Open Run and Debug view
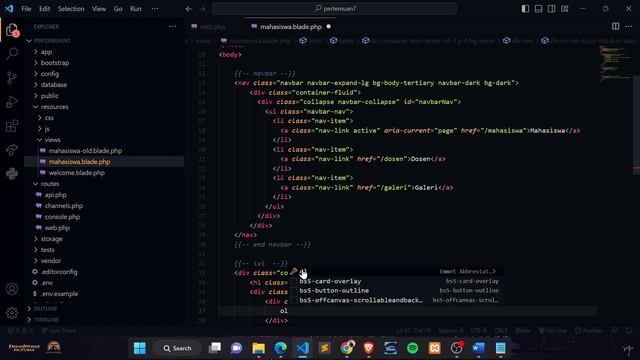 click(x=12, y=102)
